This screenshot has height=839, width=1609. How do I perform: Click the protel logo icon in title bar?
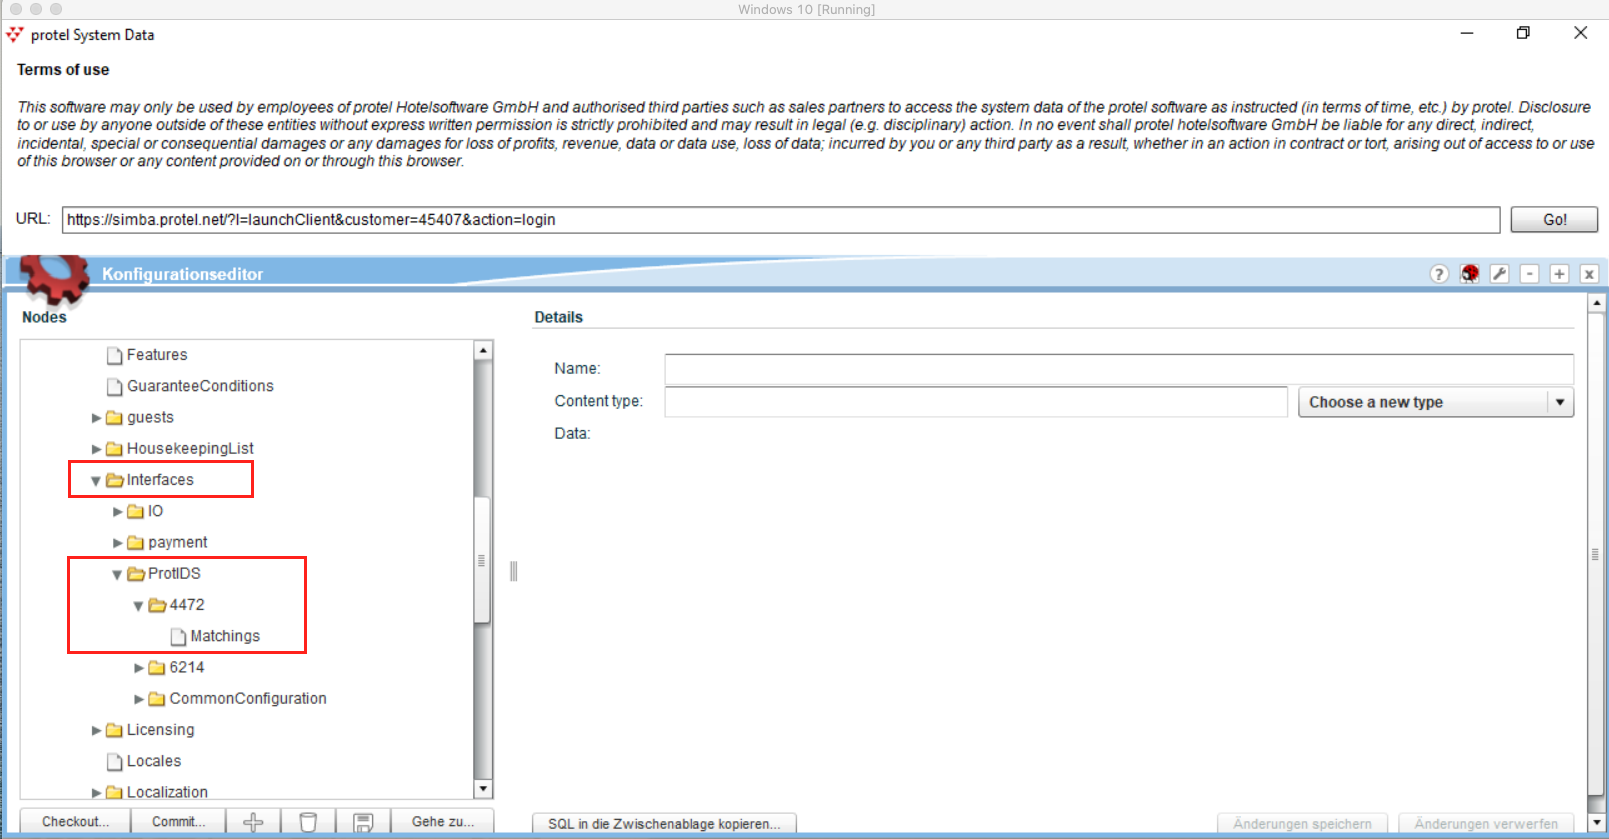coord(15,35)
